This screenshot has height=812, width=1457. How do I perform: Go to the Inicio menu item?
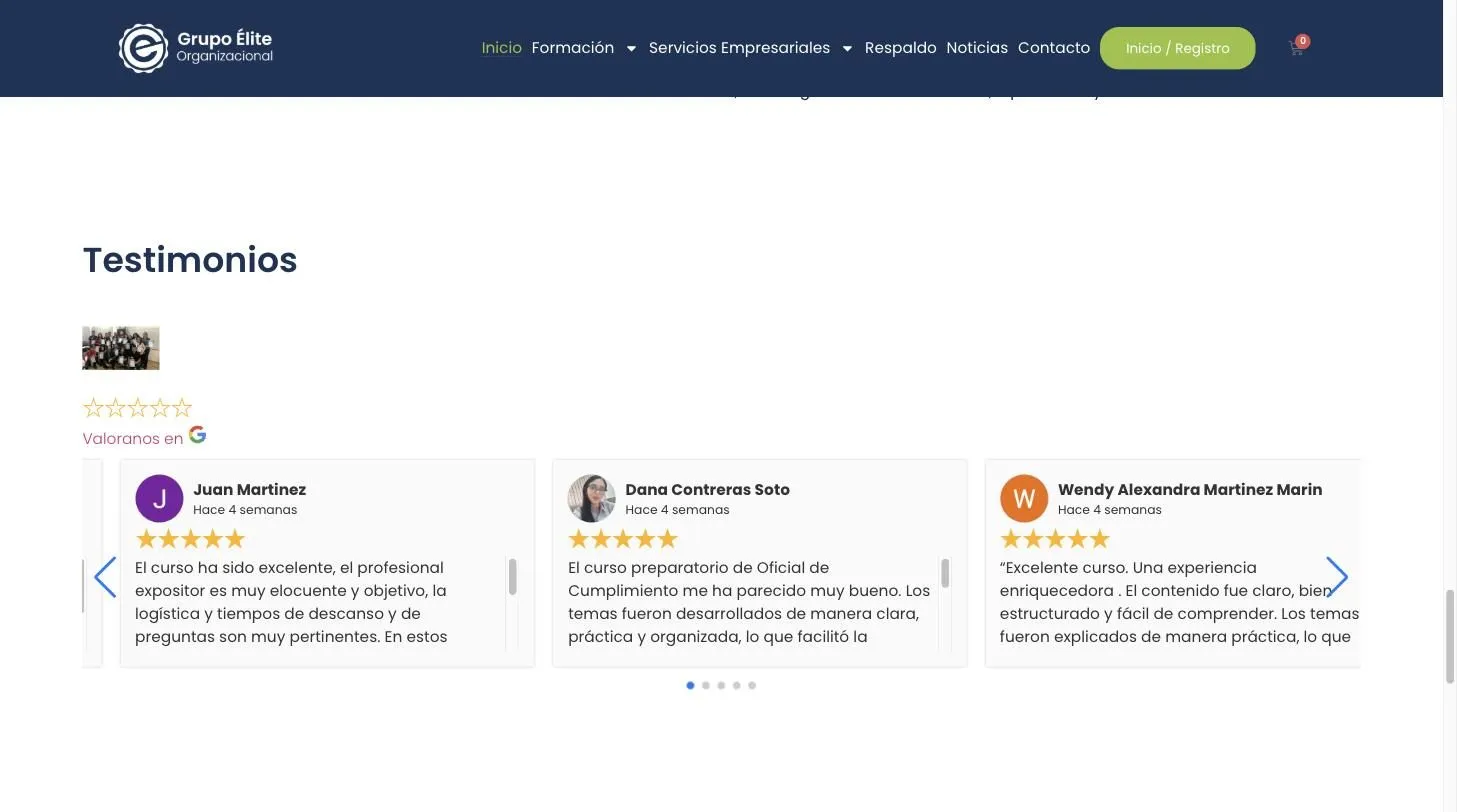point(502,48)
